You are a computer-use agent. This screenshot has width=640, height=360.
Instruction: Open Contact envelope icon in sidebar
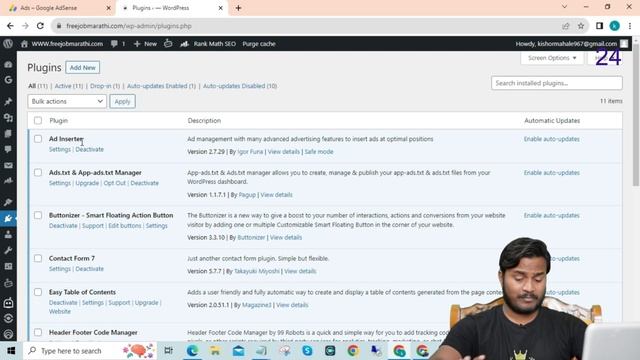pos(8,165)
